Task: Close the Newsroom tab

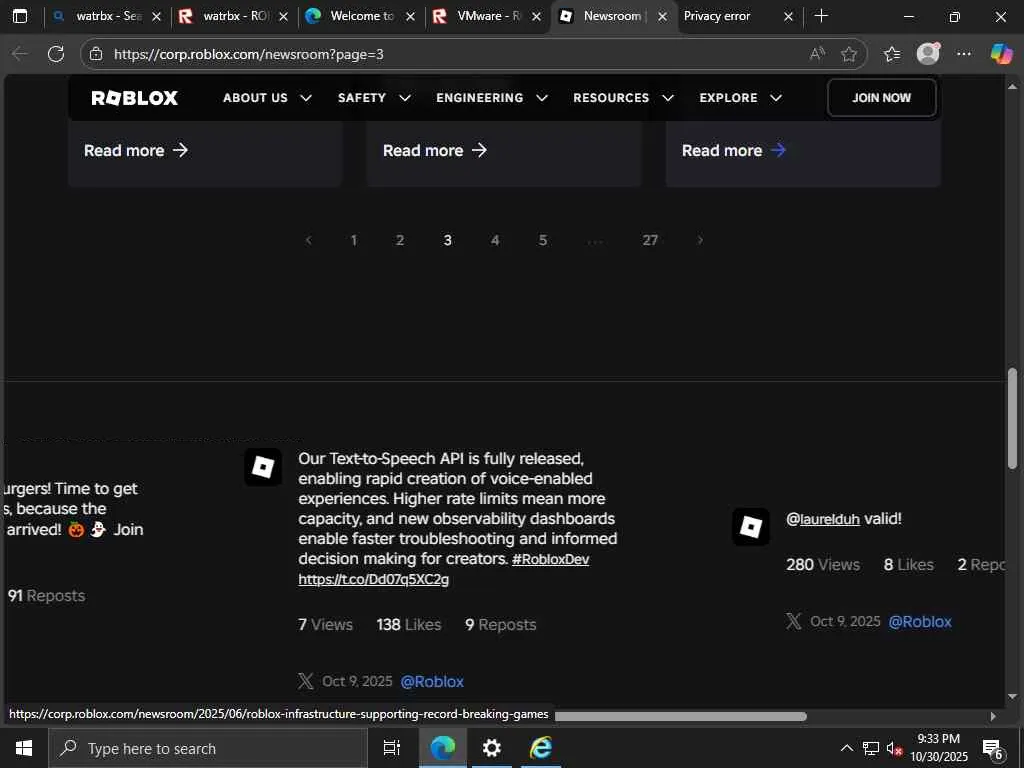Action: point(662,17)
